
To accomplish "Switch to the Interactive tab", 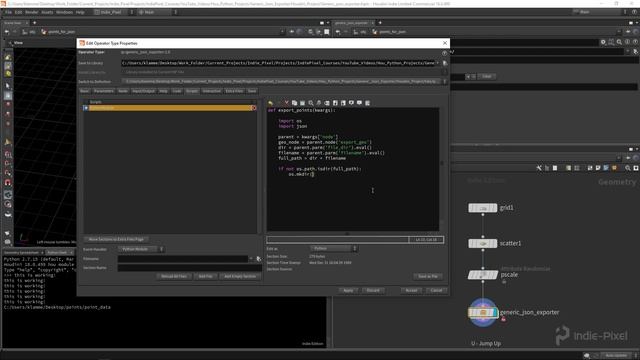I will pos(211,91).
